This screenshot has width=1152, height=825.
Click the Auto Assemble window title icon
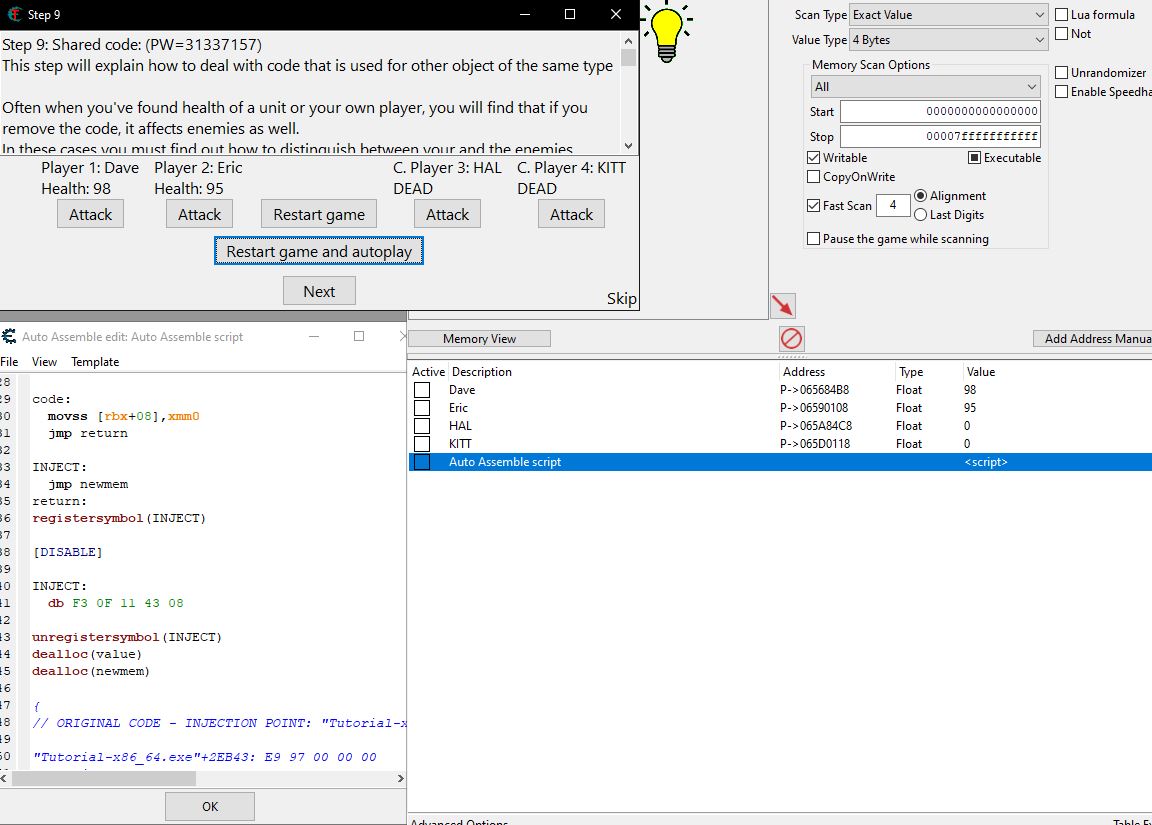click(x=9, y=337)
